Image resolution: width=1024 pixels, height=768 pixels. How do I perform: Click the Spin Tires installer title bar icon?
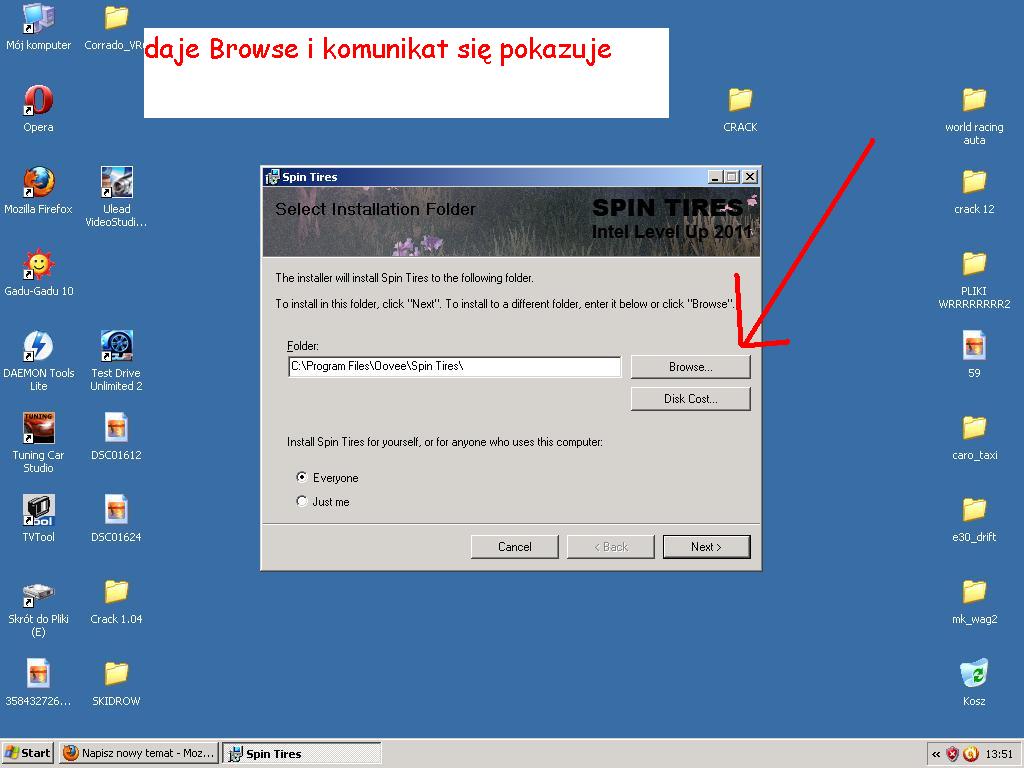coord(272,177)
